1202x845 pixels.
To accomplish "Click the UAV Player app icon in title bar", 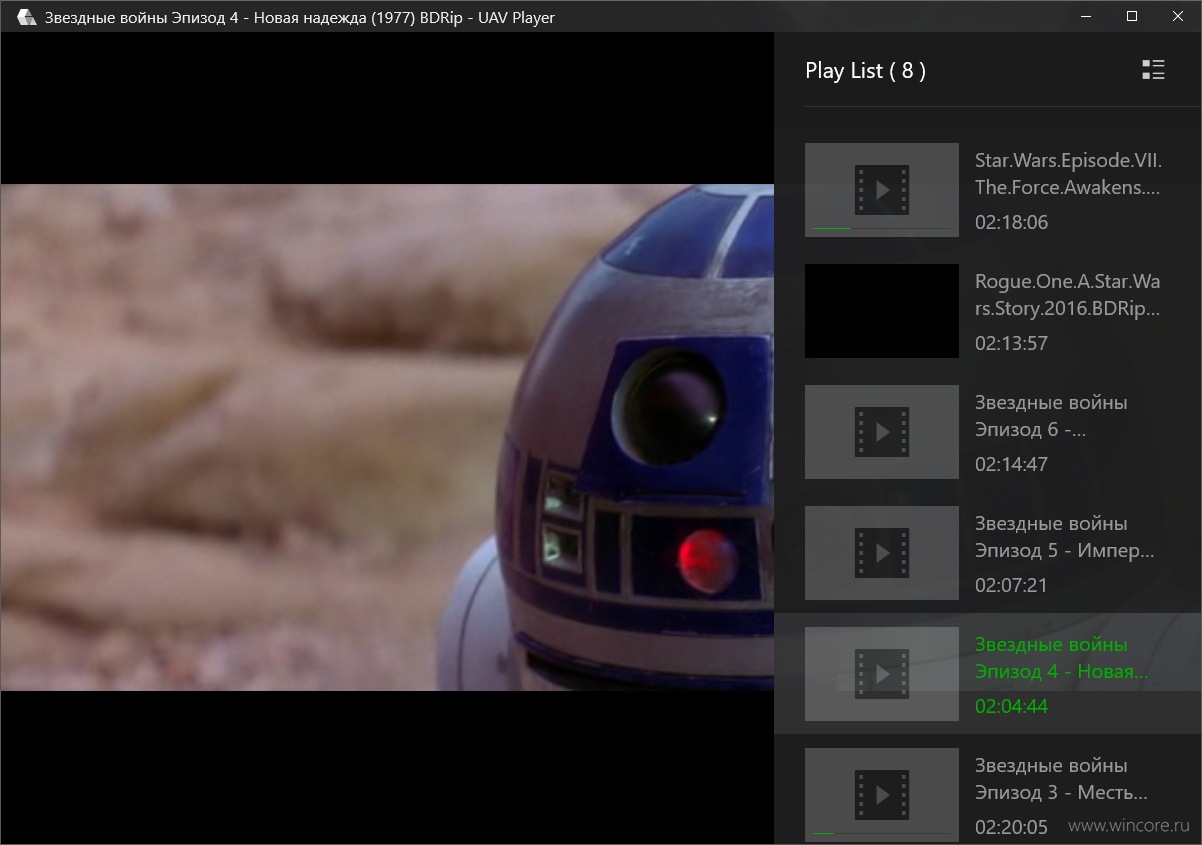I will (x=27, y=17).
